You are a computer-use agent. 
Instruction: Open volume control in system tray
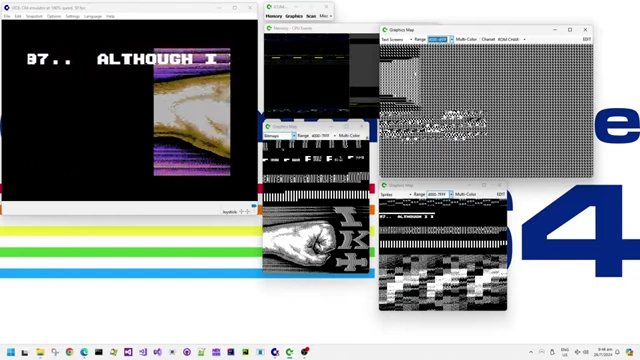[586, 352]
